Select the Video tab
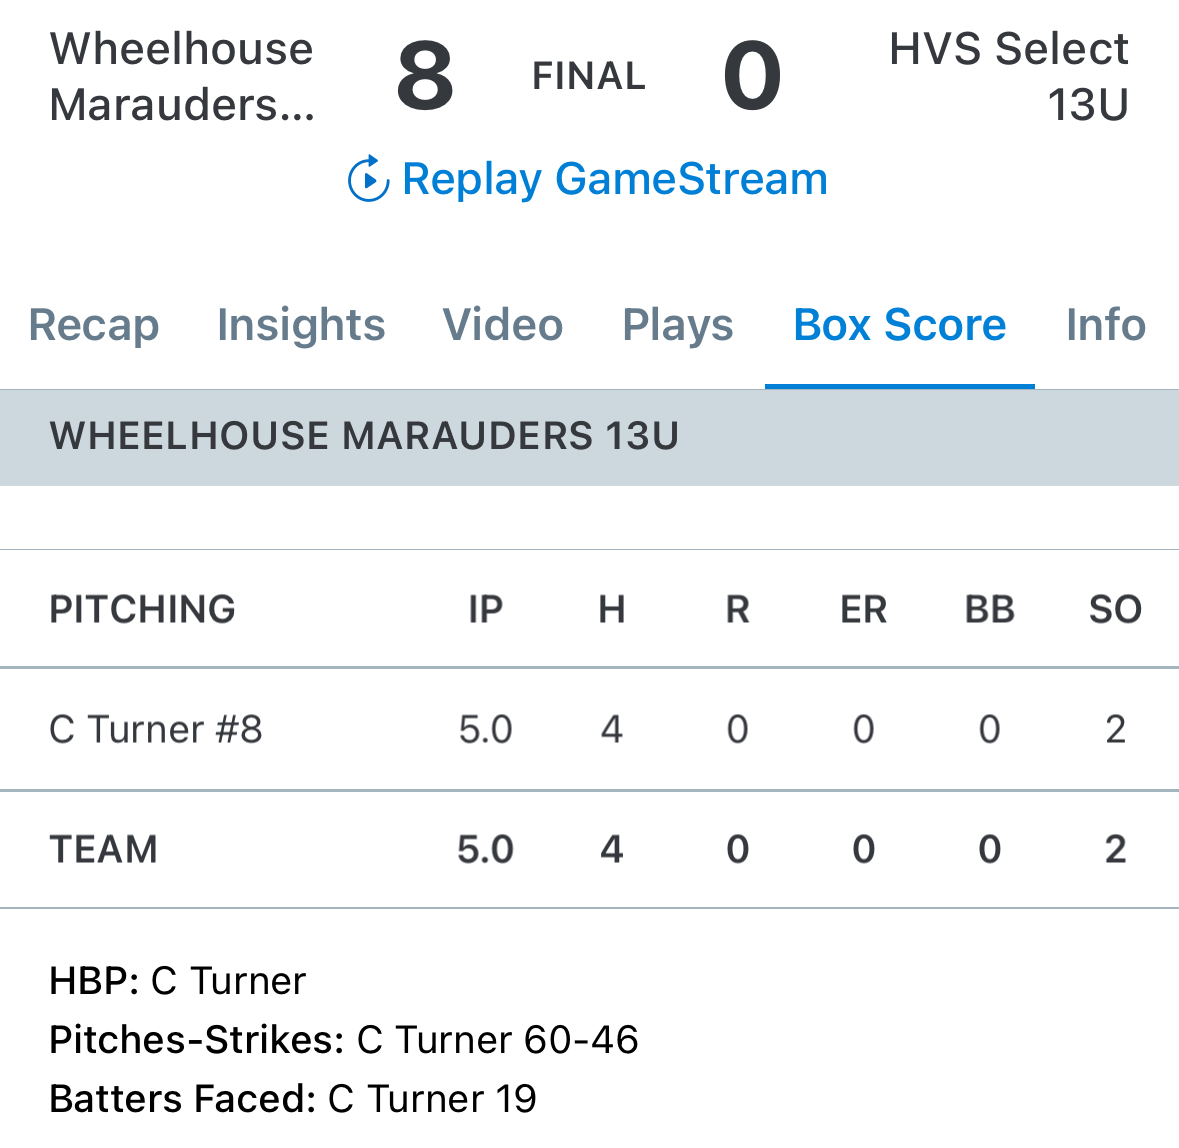This screenshot has height=1148, width=1179. (x=503, y=325)
